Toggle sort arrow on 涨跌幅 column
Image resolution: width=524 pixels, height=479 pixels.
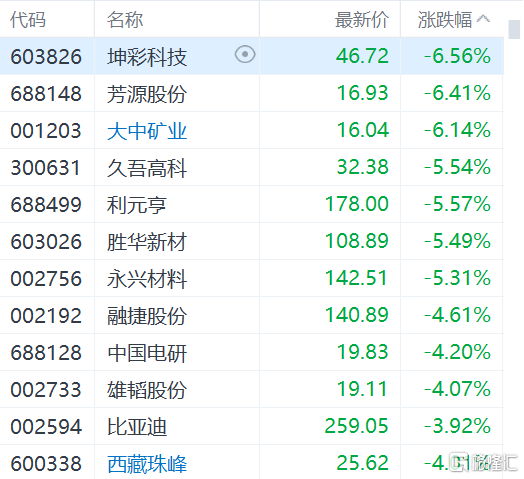click(483, 19)
